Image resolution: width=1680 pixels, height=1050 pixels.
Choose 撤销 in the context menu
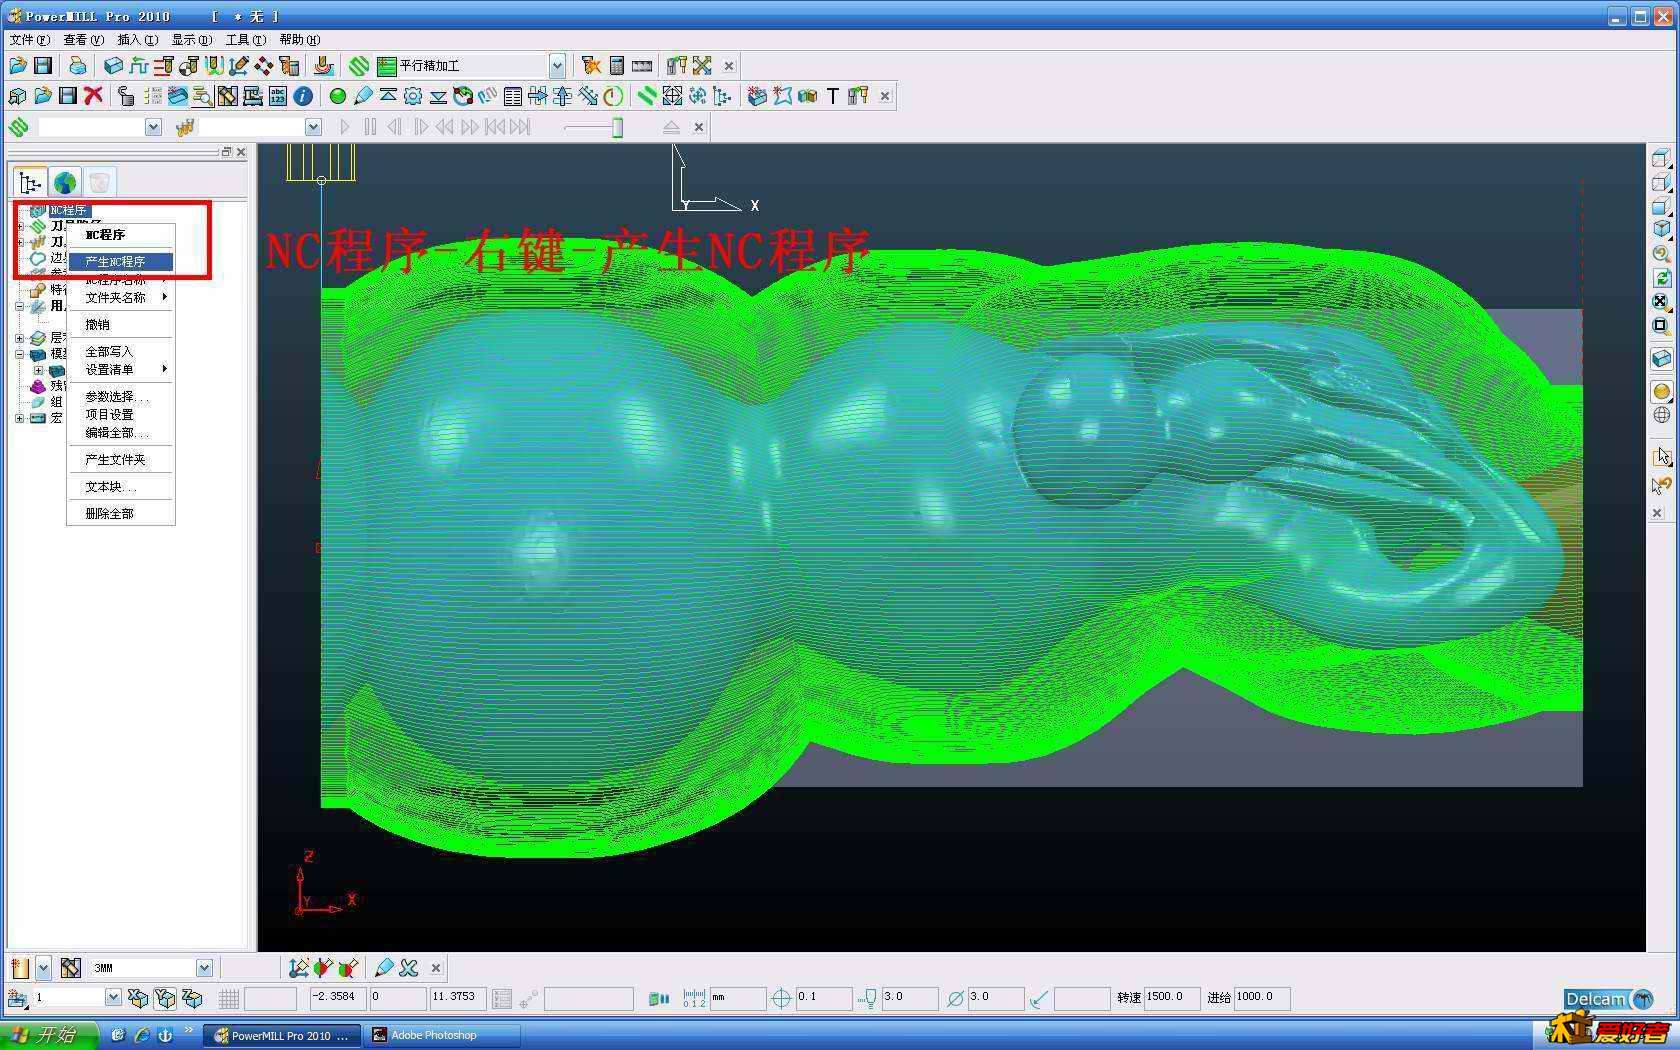click(120, 325)
